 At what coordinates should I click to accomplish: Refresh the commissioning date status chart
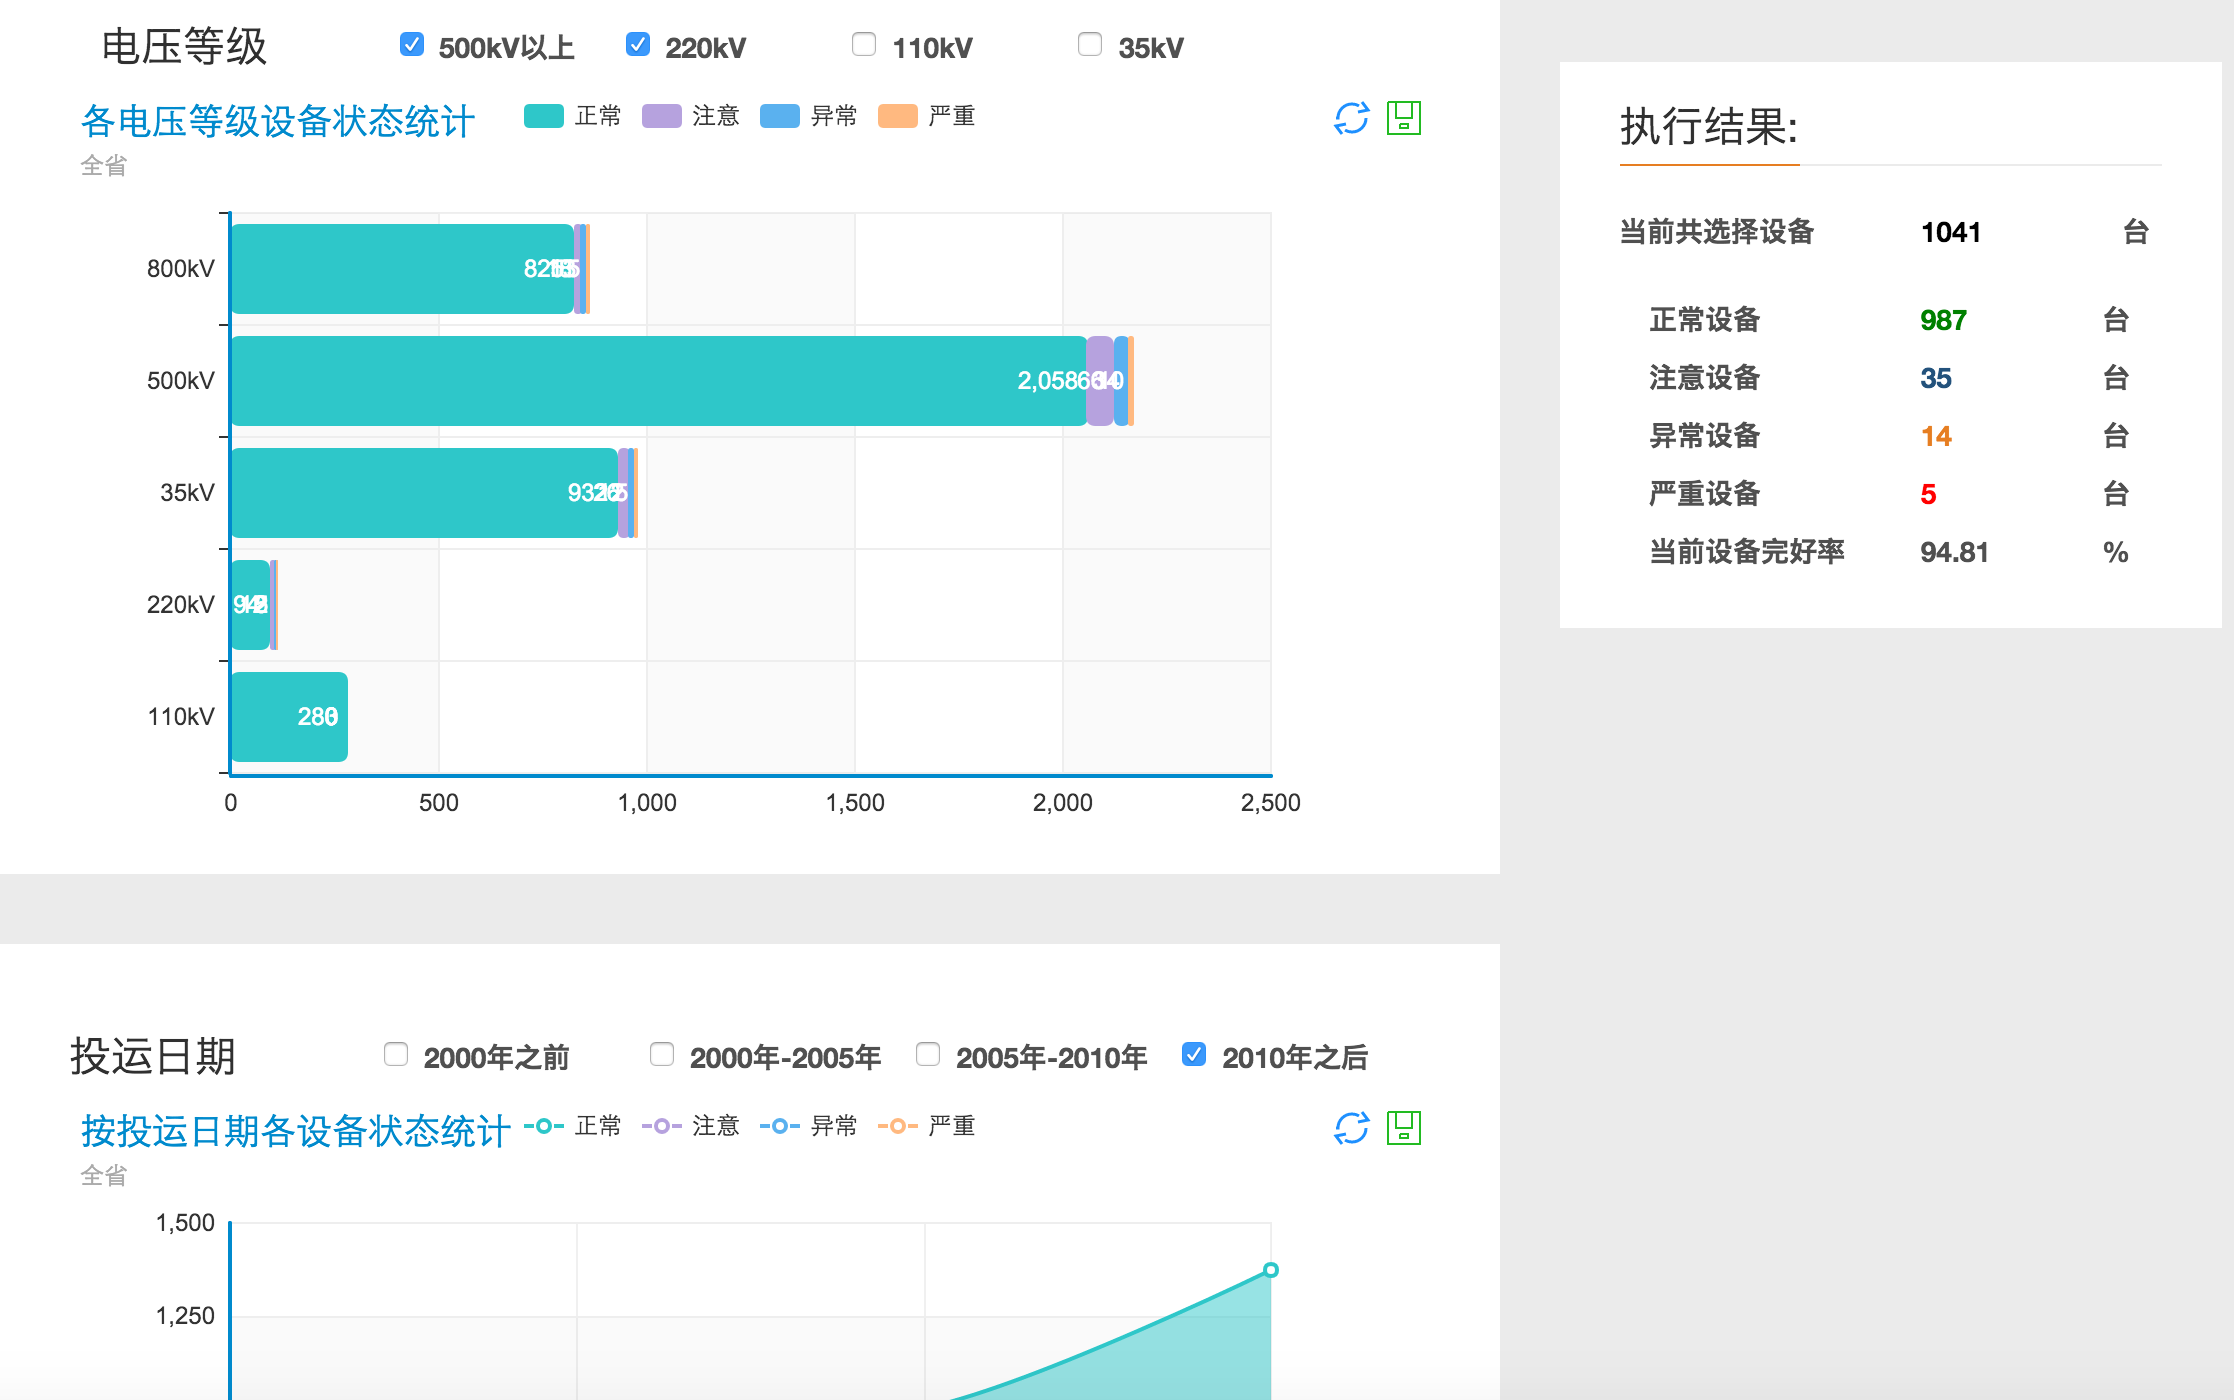[1351, 1128]
